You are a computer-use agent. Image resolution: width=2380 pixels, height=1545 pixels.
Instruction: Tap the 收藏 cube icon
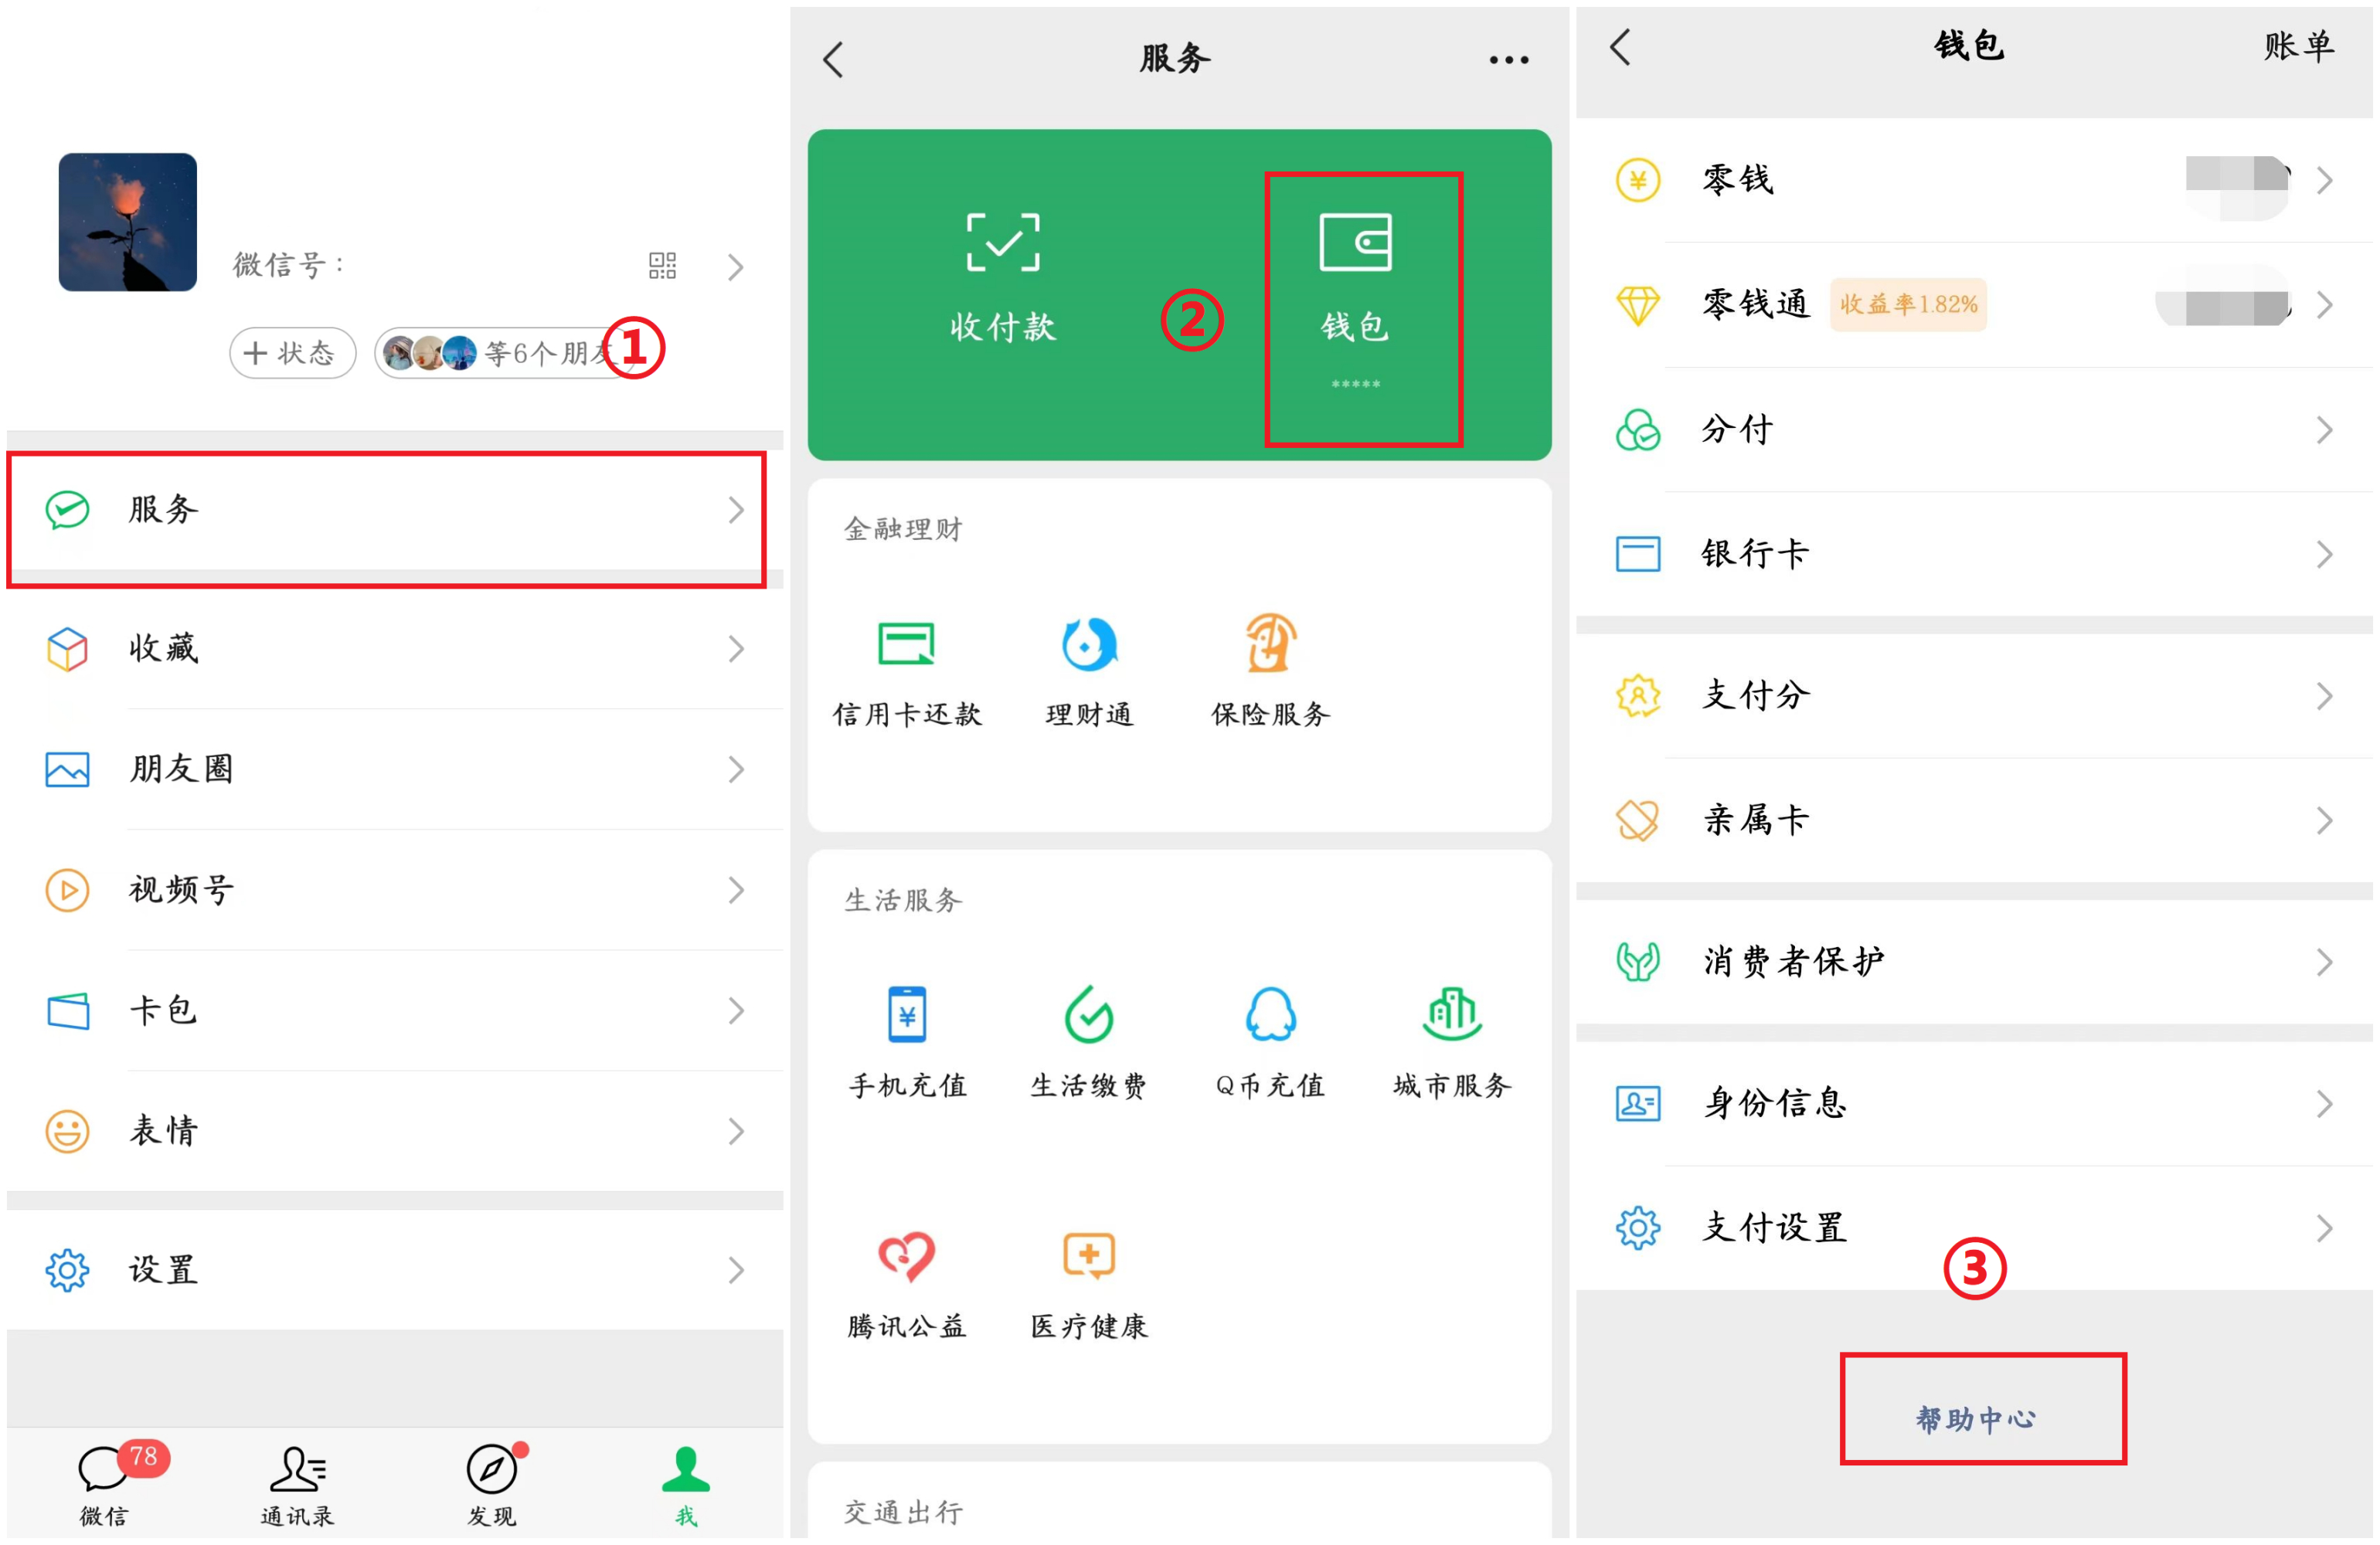(x=67, y=649)
